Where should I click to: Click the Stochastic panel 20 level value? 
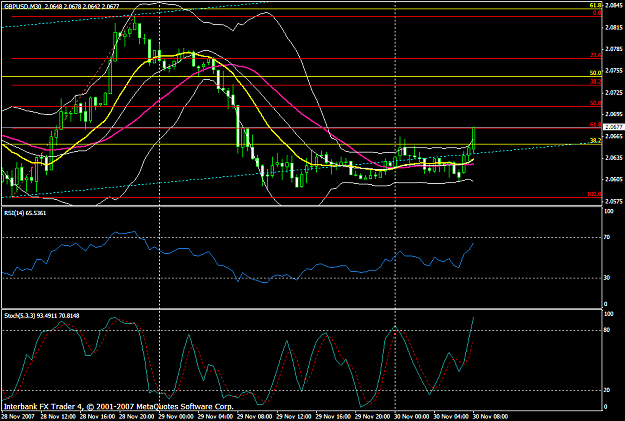pyautogui.click(x=607, y=390)
